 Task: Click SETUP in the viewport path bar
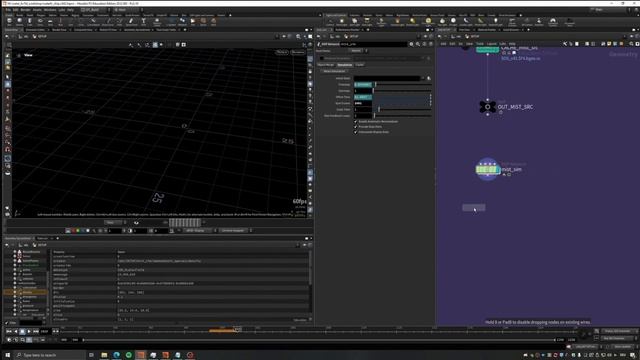[42, 36]
